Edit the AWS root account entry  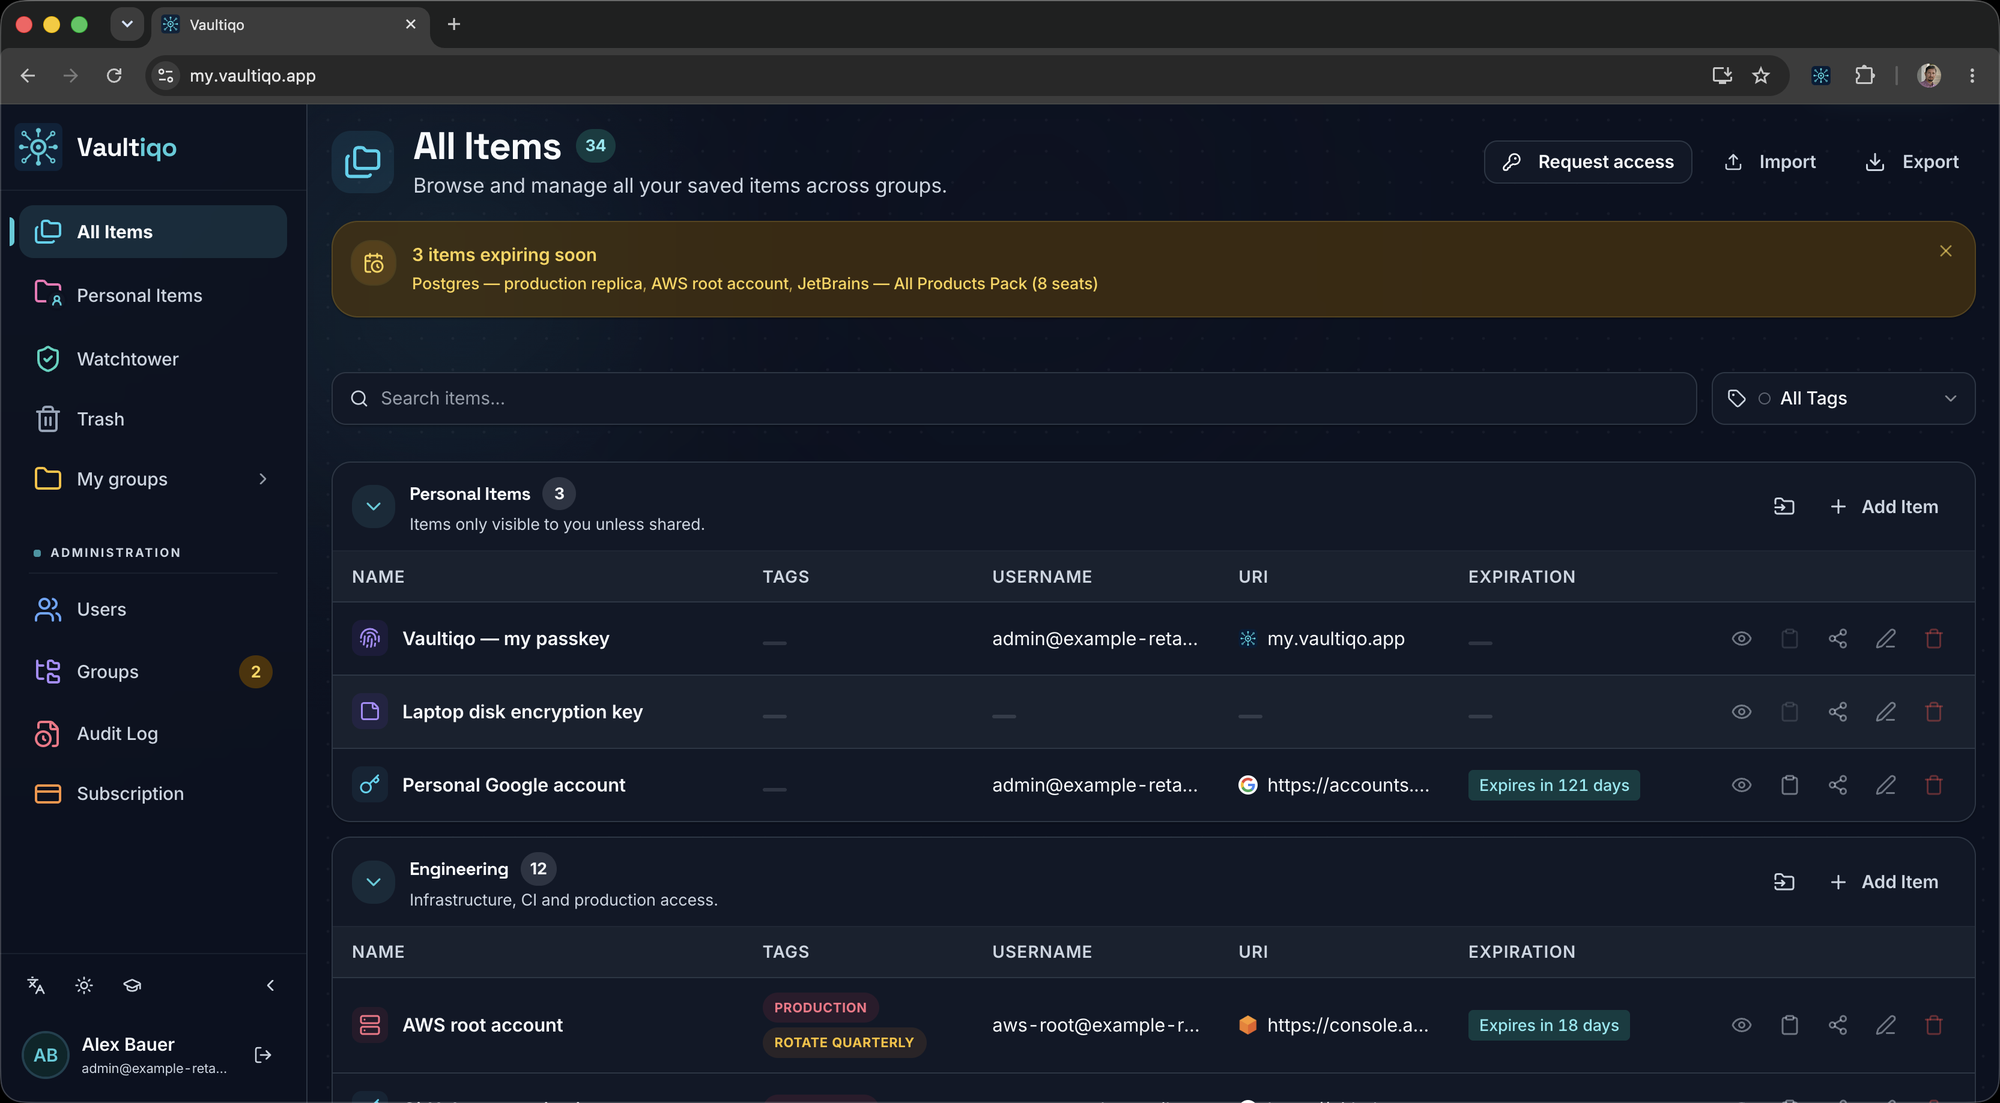click(x=1885, y=1025)
